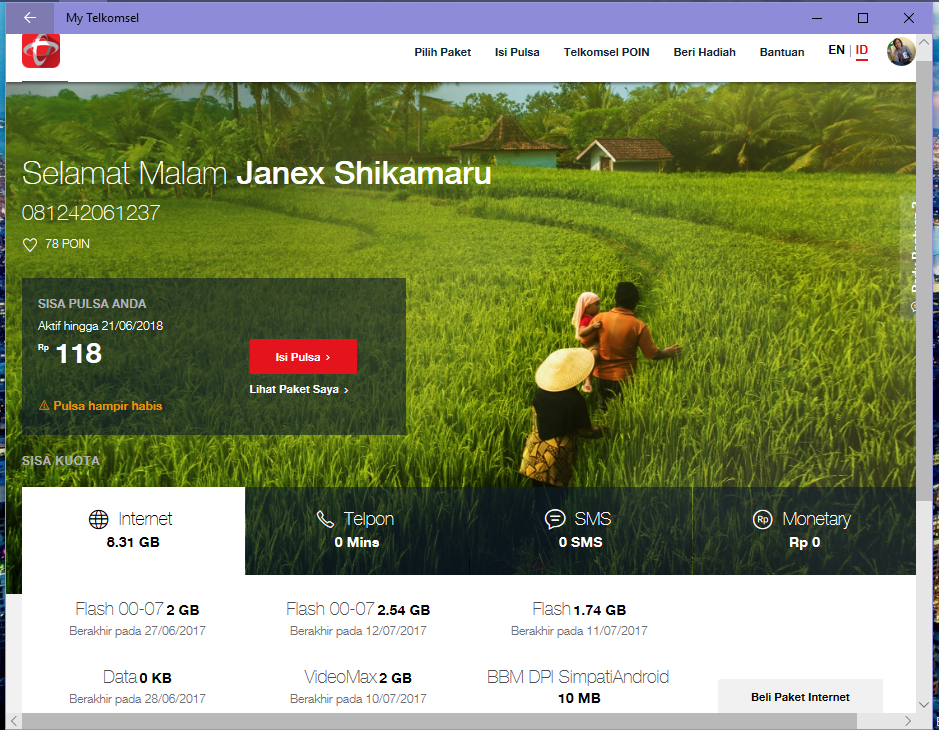This screenshot has width=939, height=730.
Task: Click the vertical side tab on right edge
Action: (909, 258)
